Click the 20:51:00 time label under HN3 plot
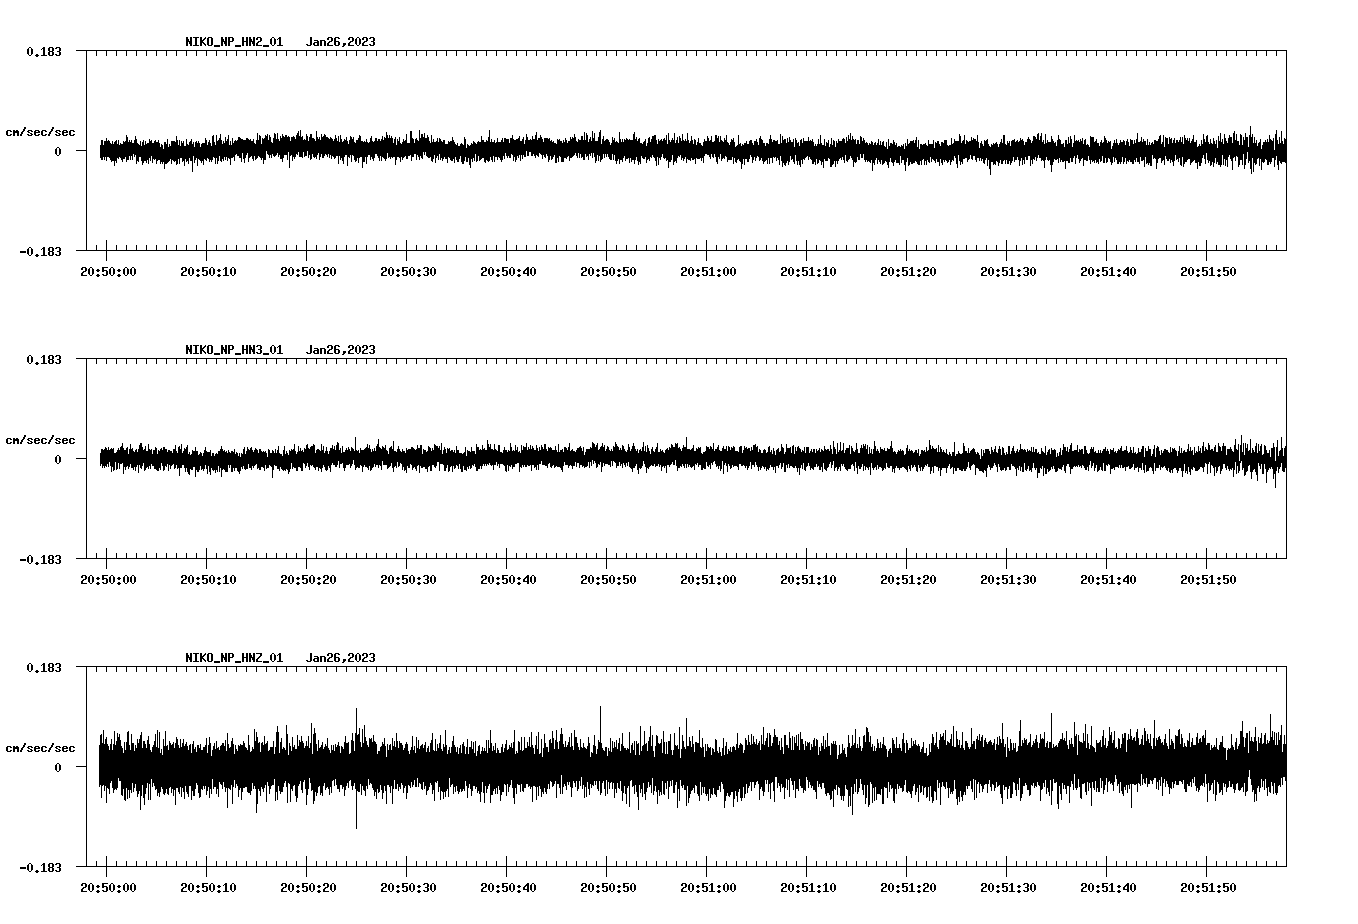Image resolution: width=1358 pixels, height=924 pixels. click(708, 580)
